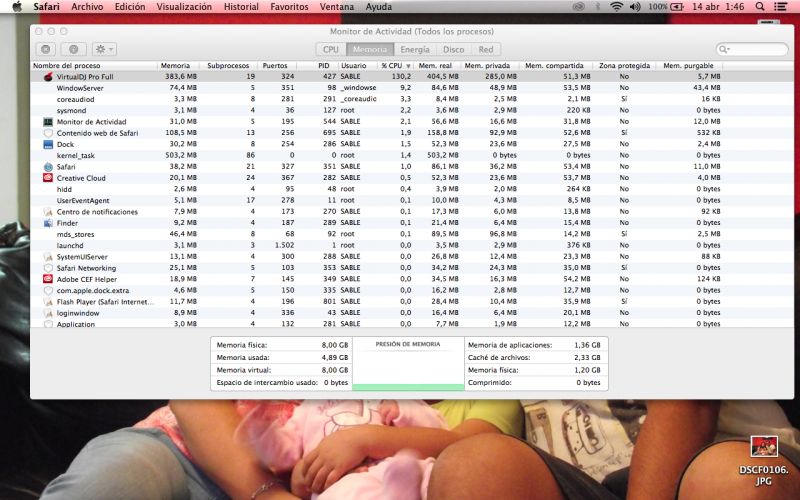The image size is (800, 500).
Task: Open the gear actions dropdown menu
Action: click(104, 49)
